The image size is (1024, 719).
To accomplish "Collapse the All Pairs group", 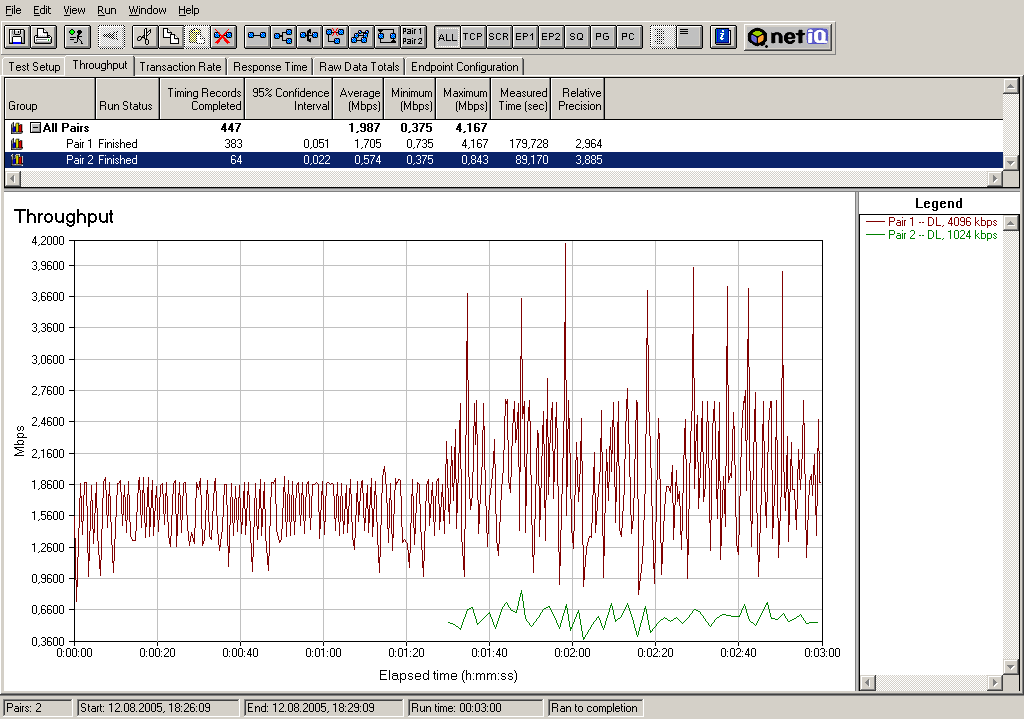I will click(x=35, y=128).
